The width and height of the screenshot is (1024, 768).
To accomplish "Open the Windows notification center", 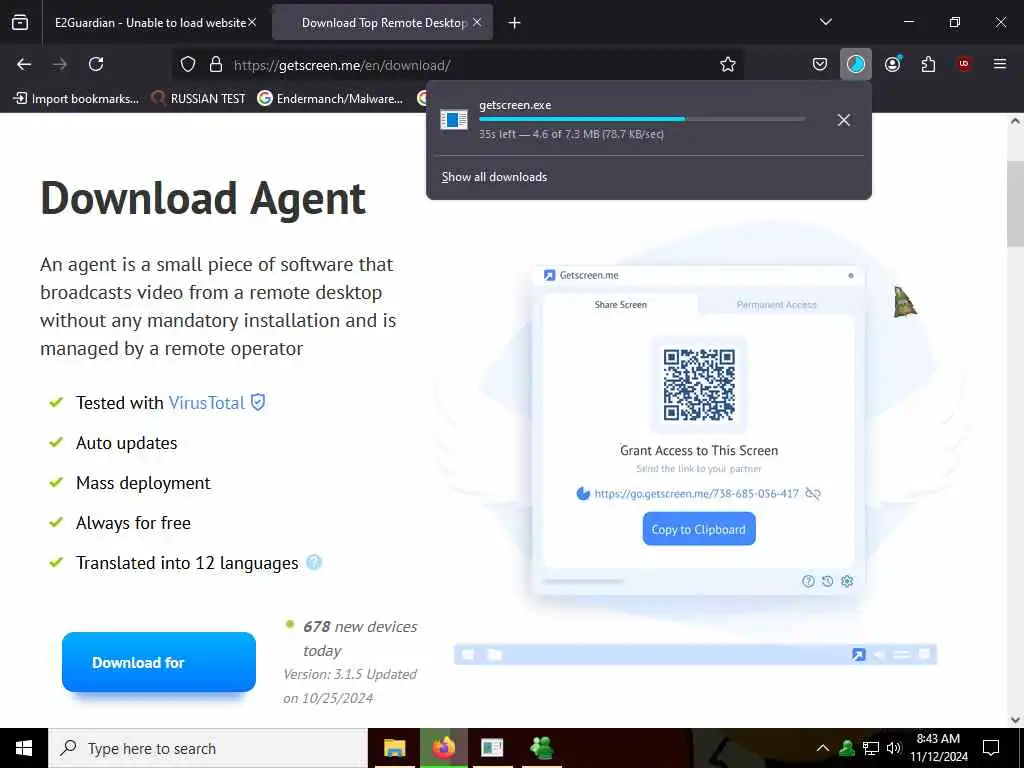I will [991, 748].
